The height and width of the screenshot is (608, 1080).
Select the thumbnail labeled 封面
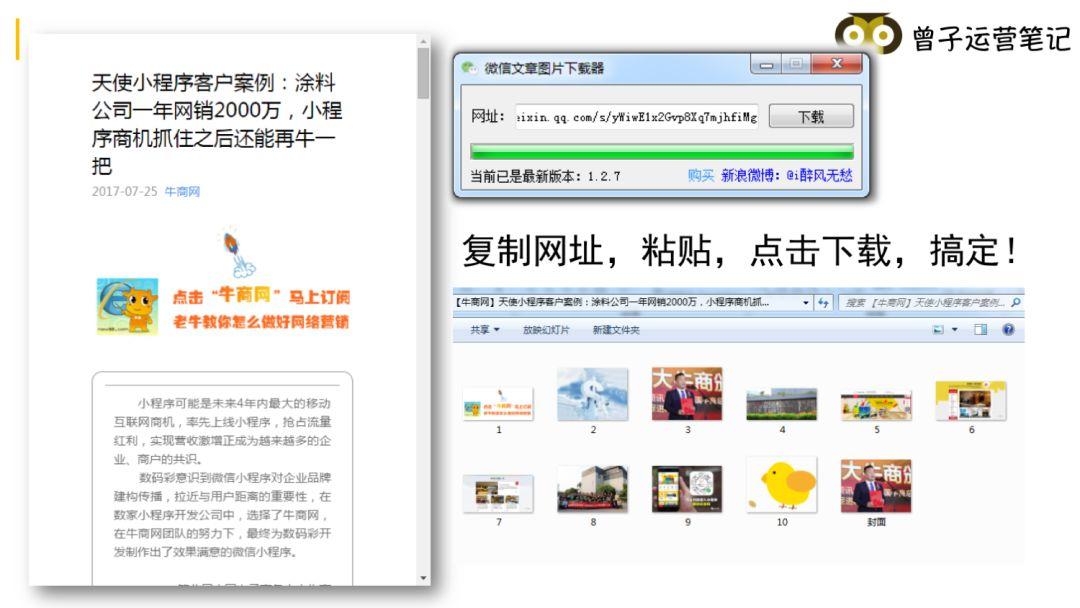coord(876,486)
